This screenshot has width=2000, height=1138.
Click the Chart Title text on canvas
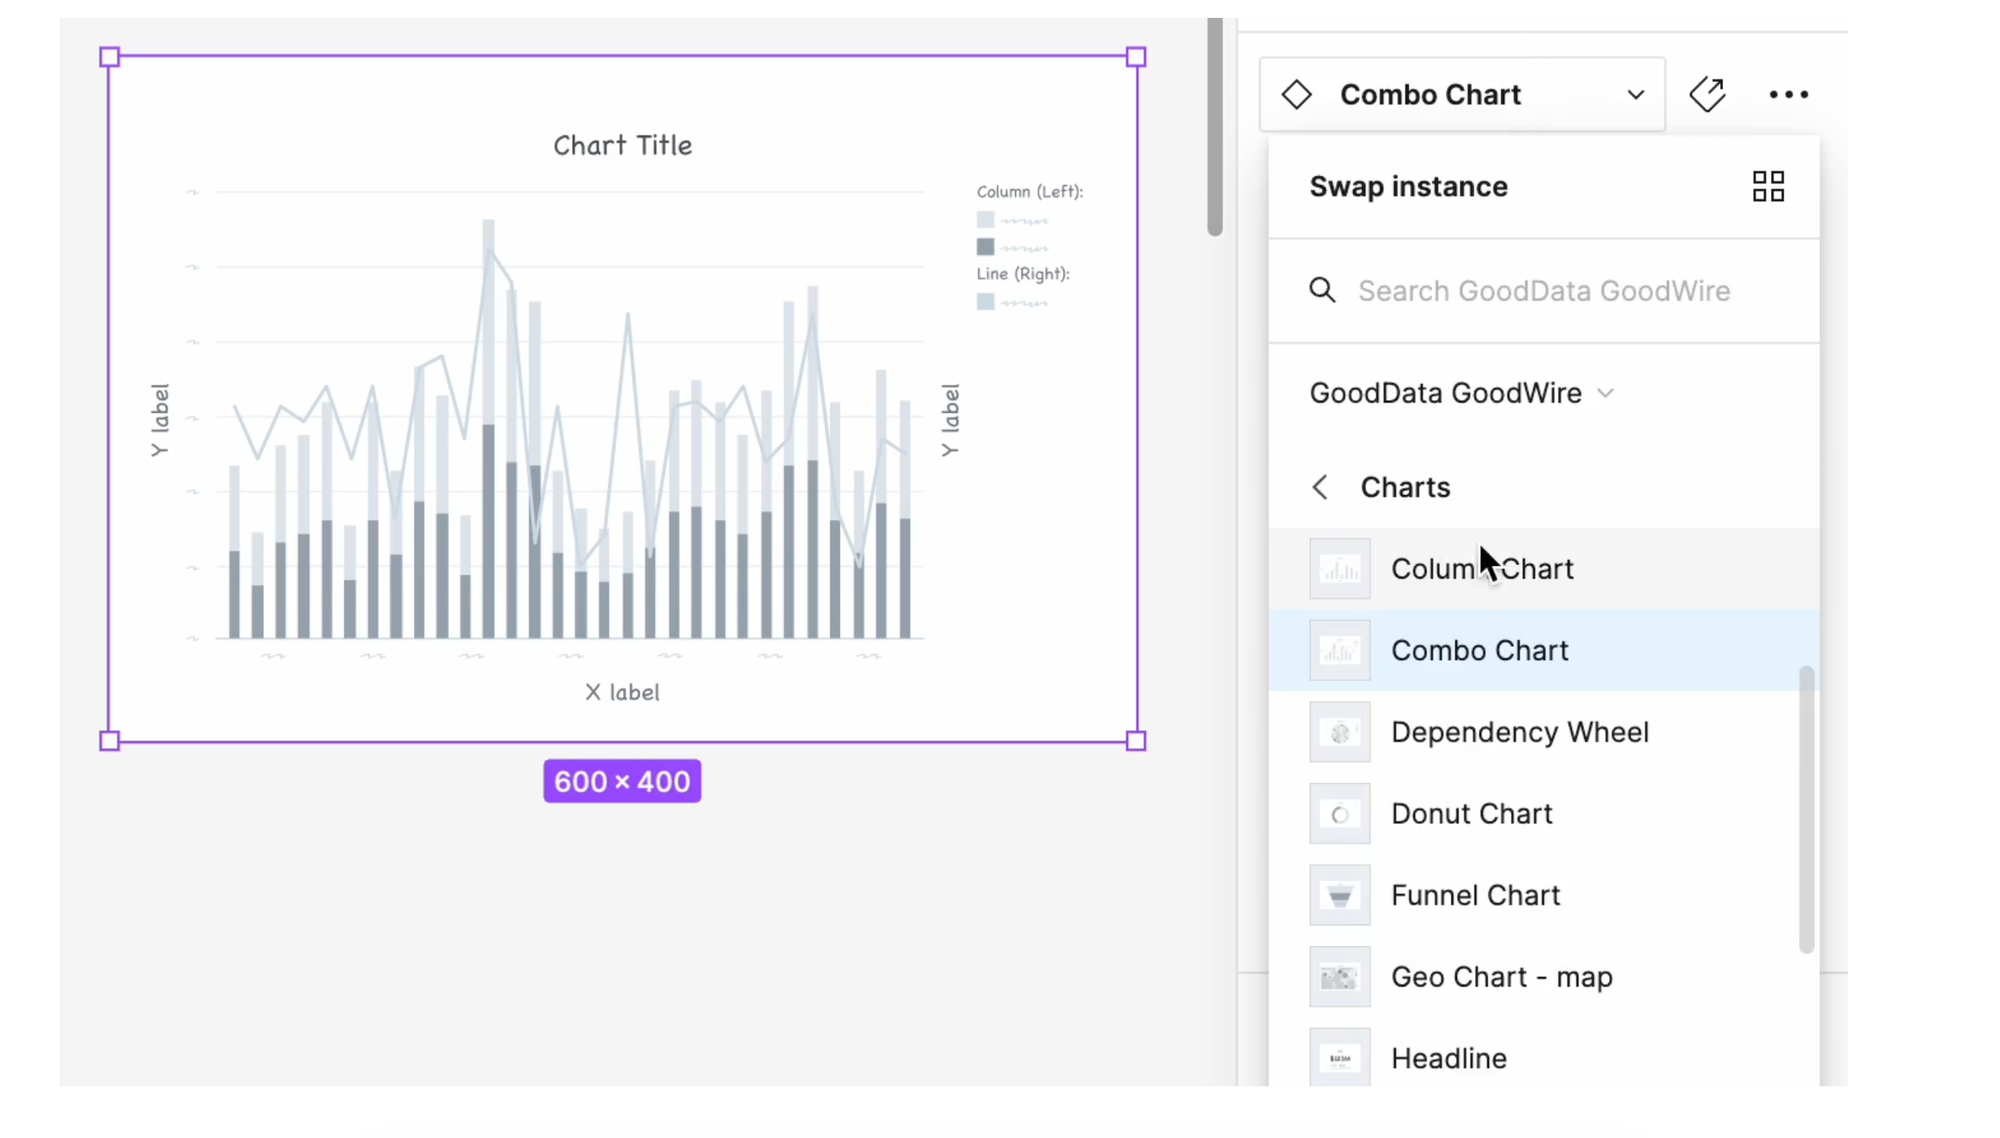[x=623, y=146]
